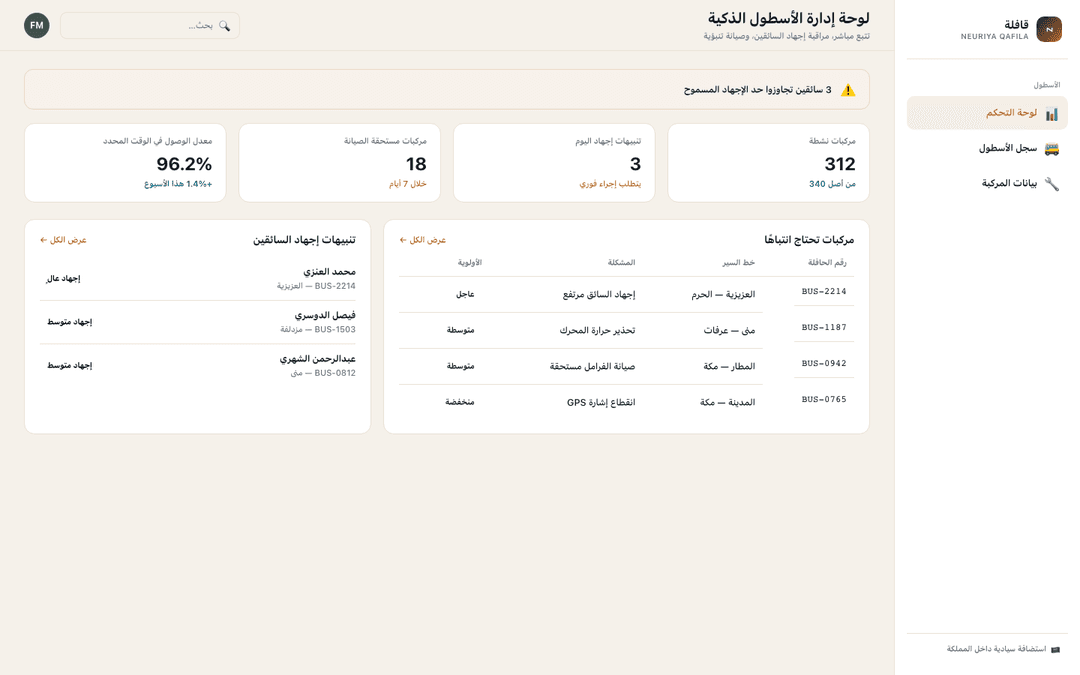The width and height of the screenshot is (1080, 675).
Task: Click the يتطلب إجراء فوري subtext
Action: coord(610,184)
